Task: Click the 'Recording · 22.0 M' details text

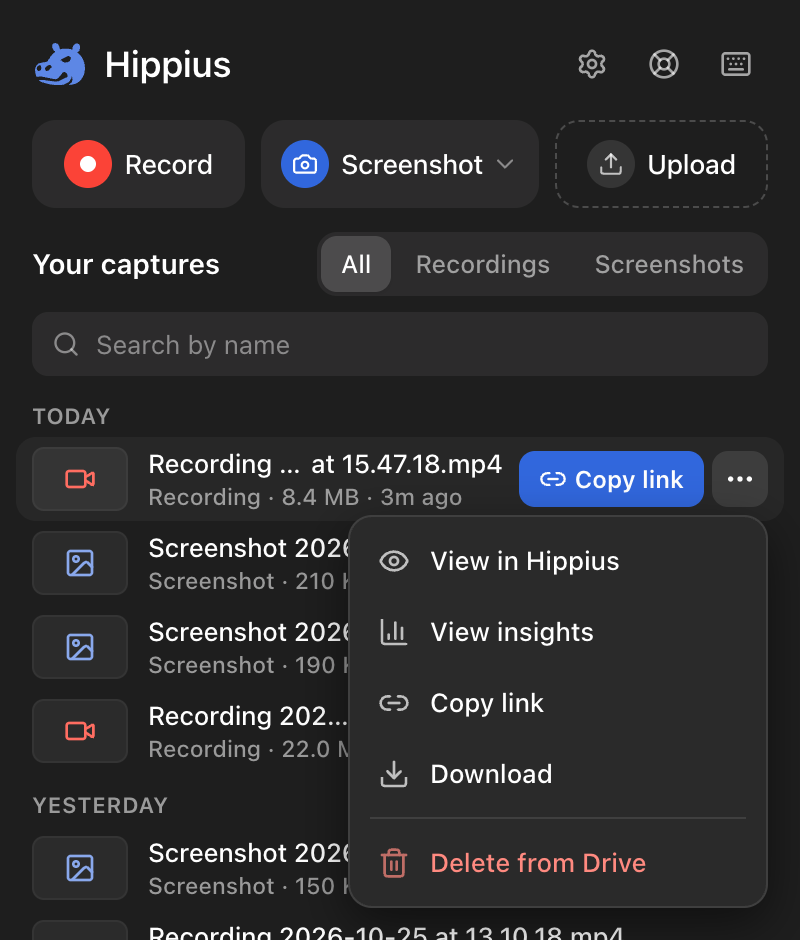Action: [x=249, y=749]
